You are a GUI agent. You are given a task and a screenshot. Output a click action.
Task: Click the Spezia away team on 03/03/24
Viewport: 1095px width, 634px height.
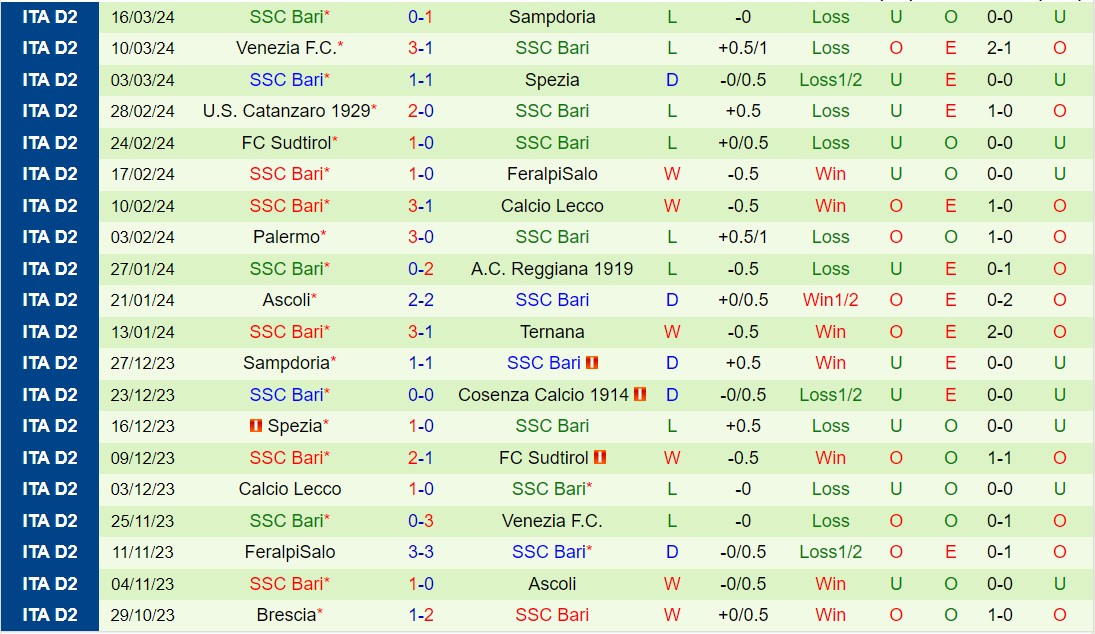pos(552,80)
